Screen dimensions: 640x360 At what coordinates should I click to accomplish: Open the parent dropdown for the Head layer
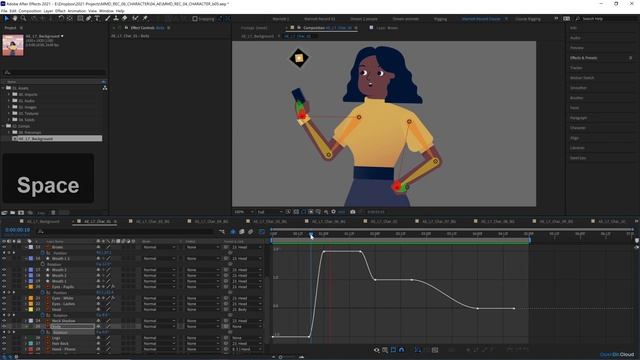pos(247,309)
